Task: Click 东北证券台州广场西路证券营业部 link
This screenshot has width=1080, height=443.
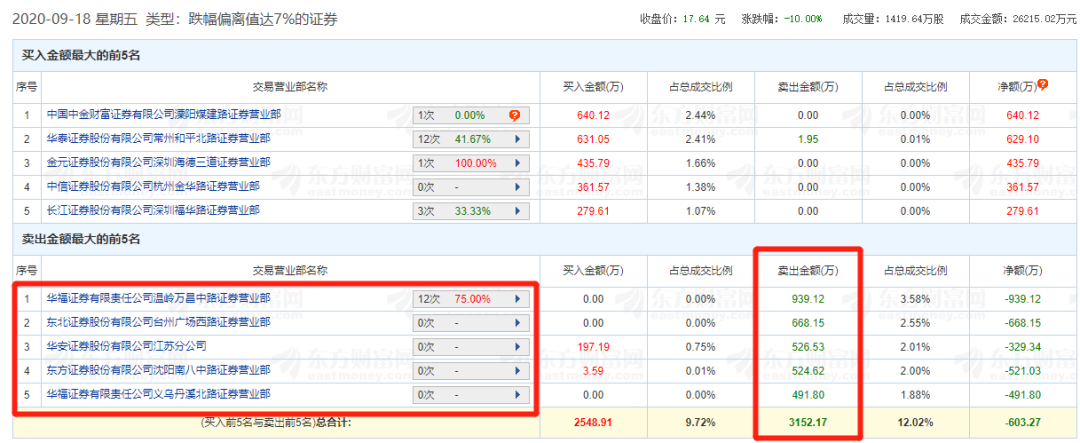Action: coord(158,322)
